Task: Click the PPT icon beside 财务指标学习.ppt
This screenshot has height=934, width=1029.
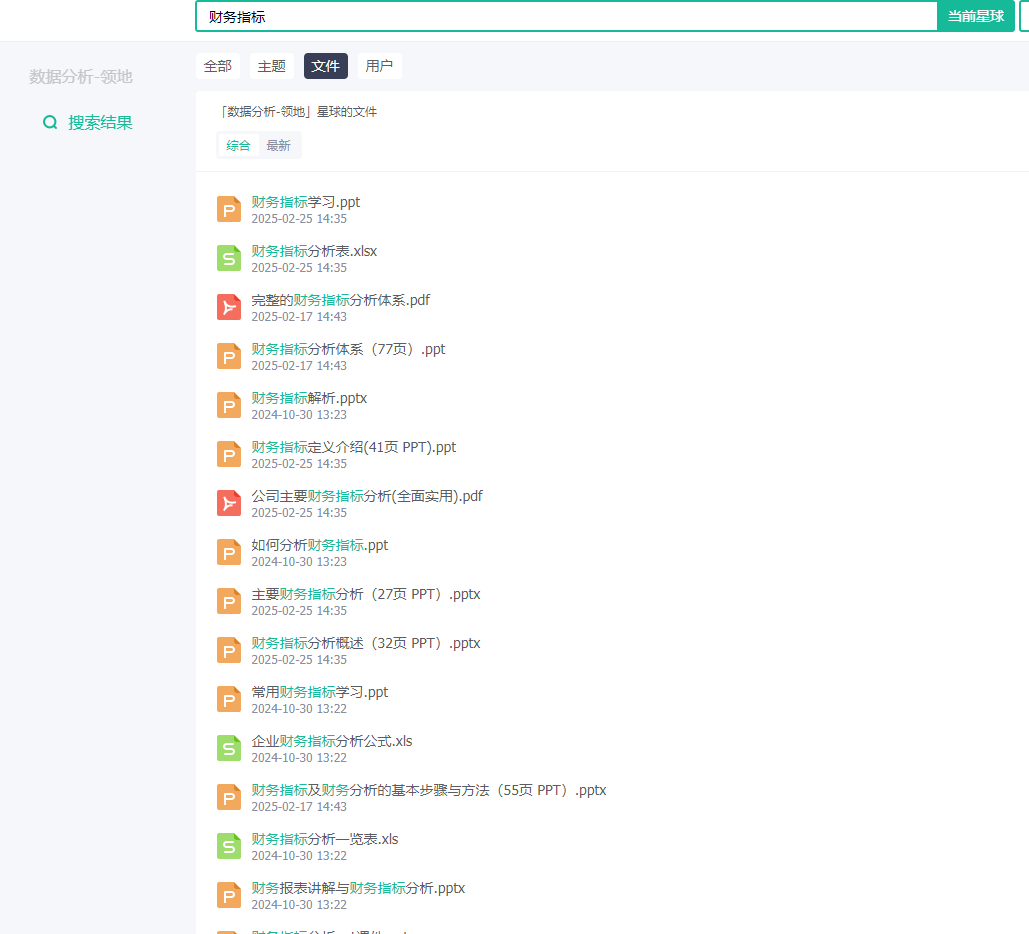Action: 229,209
